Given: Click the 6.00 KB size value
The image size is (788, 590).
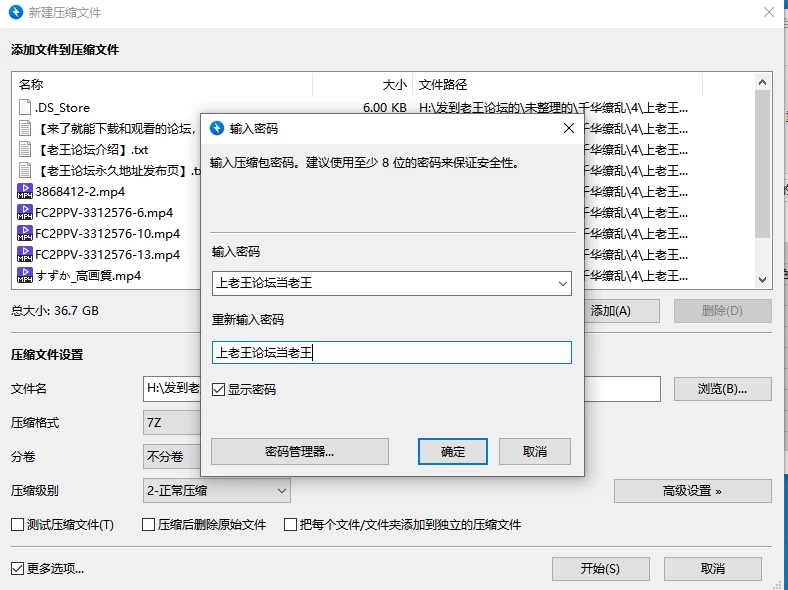Looking at the screenshot, I should (x=384, y=107).
